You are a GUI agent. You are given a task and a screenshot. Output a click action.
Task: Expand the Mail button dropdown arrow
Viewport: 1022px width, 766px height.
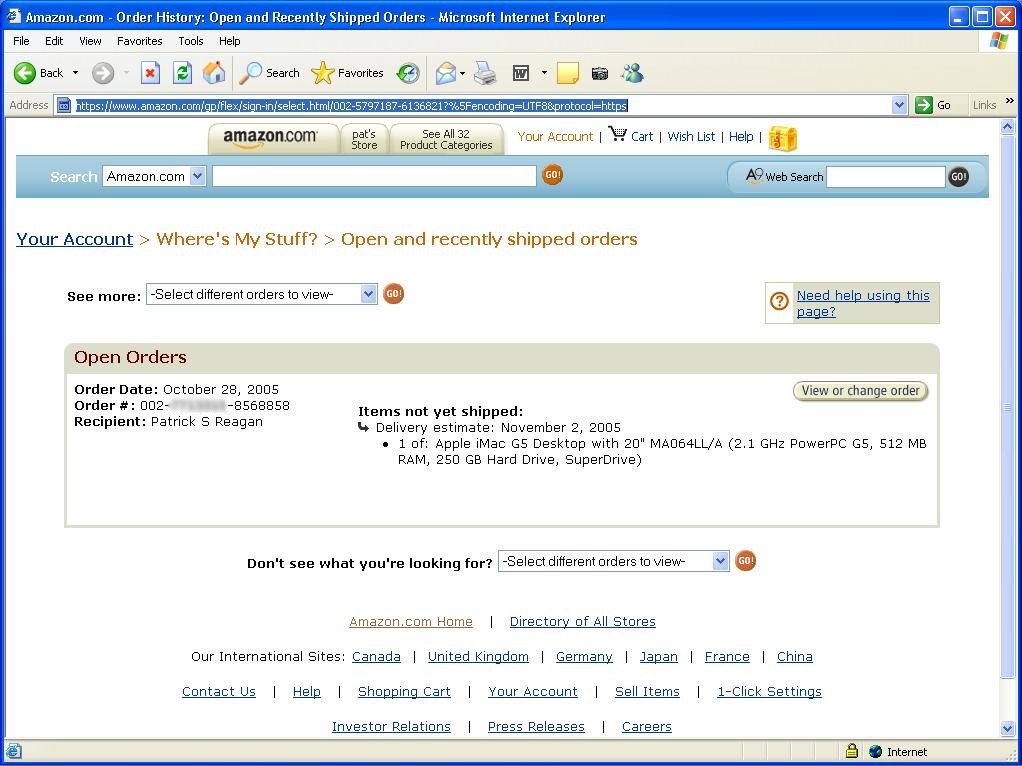[462, 73]
